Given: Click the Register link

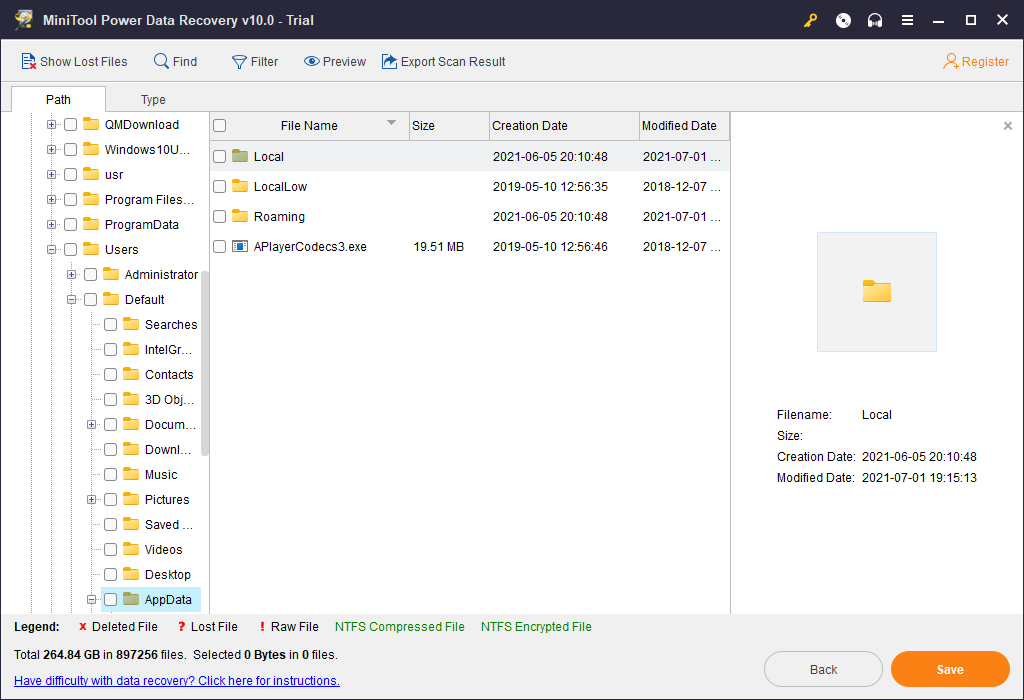Looking at the screenshot, I should point(976,61).
